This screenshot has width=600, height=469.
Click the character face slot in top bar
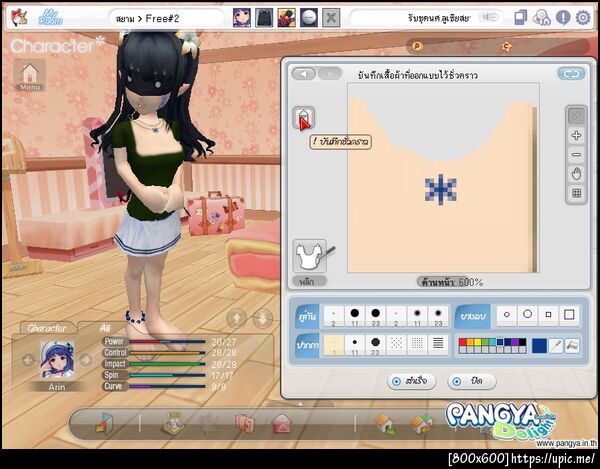242,18
